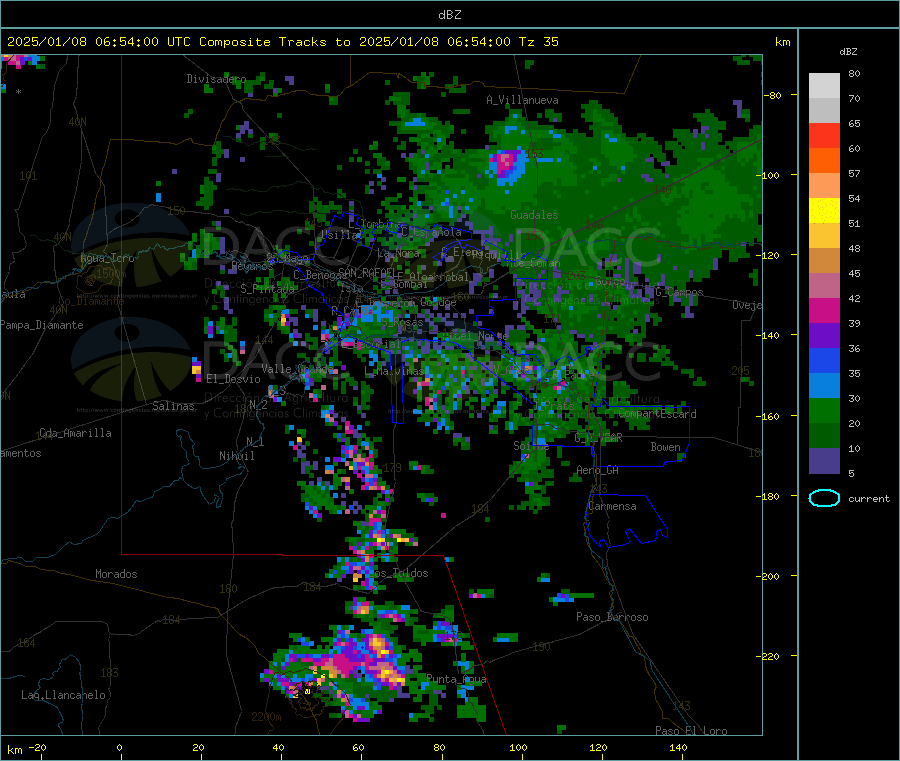Select the 'Punta_Agua' label
The width and height of the screenshot is (900, 761).
click(456, 679)
